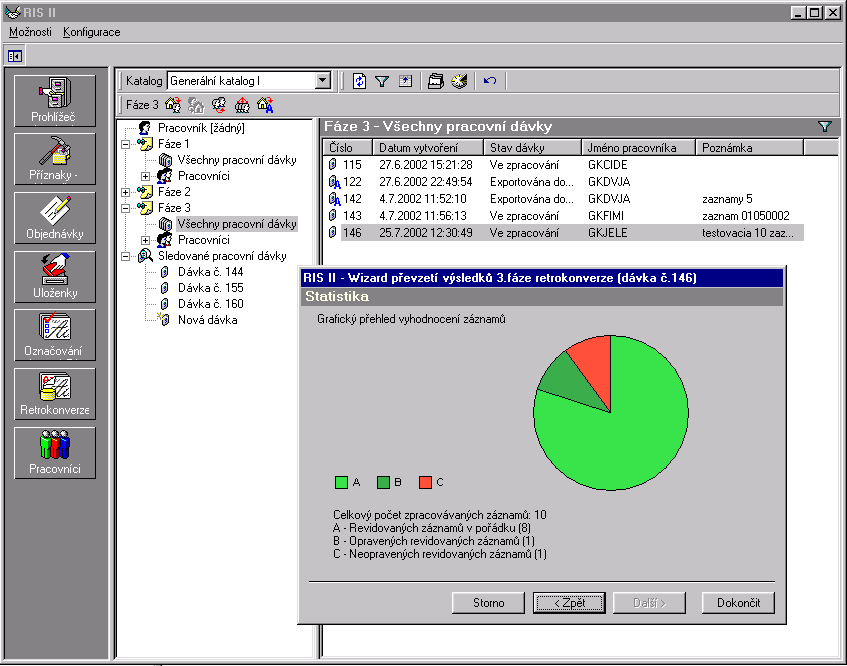Open the Konfigurace menu
The width and height of the screenshot is (847, 666).
91,32
